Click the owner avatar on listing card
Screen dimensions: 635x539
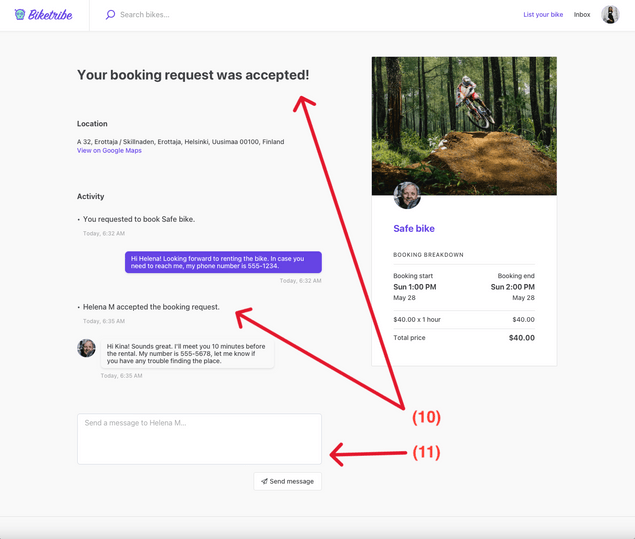tap(407, 195)
